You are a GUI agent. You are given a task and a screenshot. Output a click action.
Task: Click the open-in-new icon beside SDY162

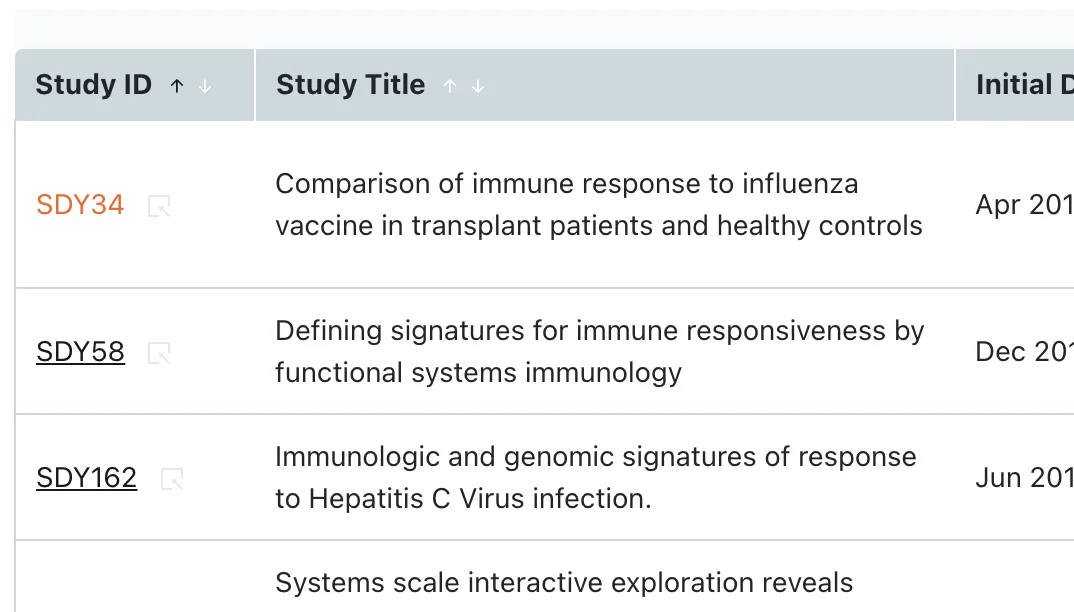pyautogui.click(x=171, y=479)
